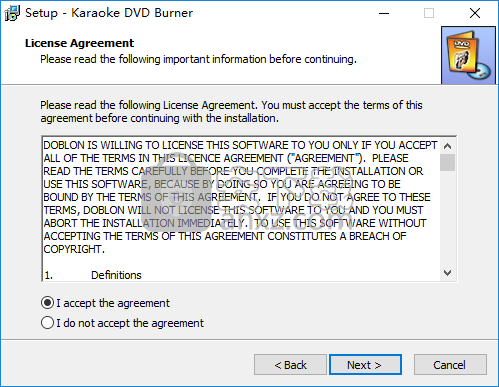Click inside the license agreement text box
The image size is (499, 387).
point(241,209)
